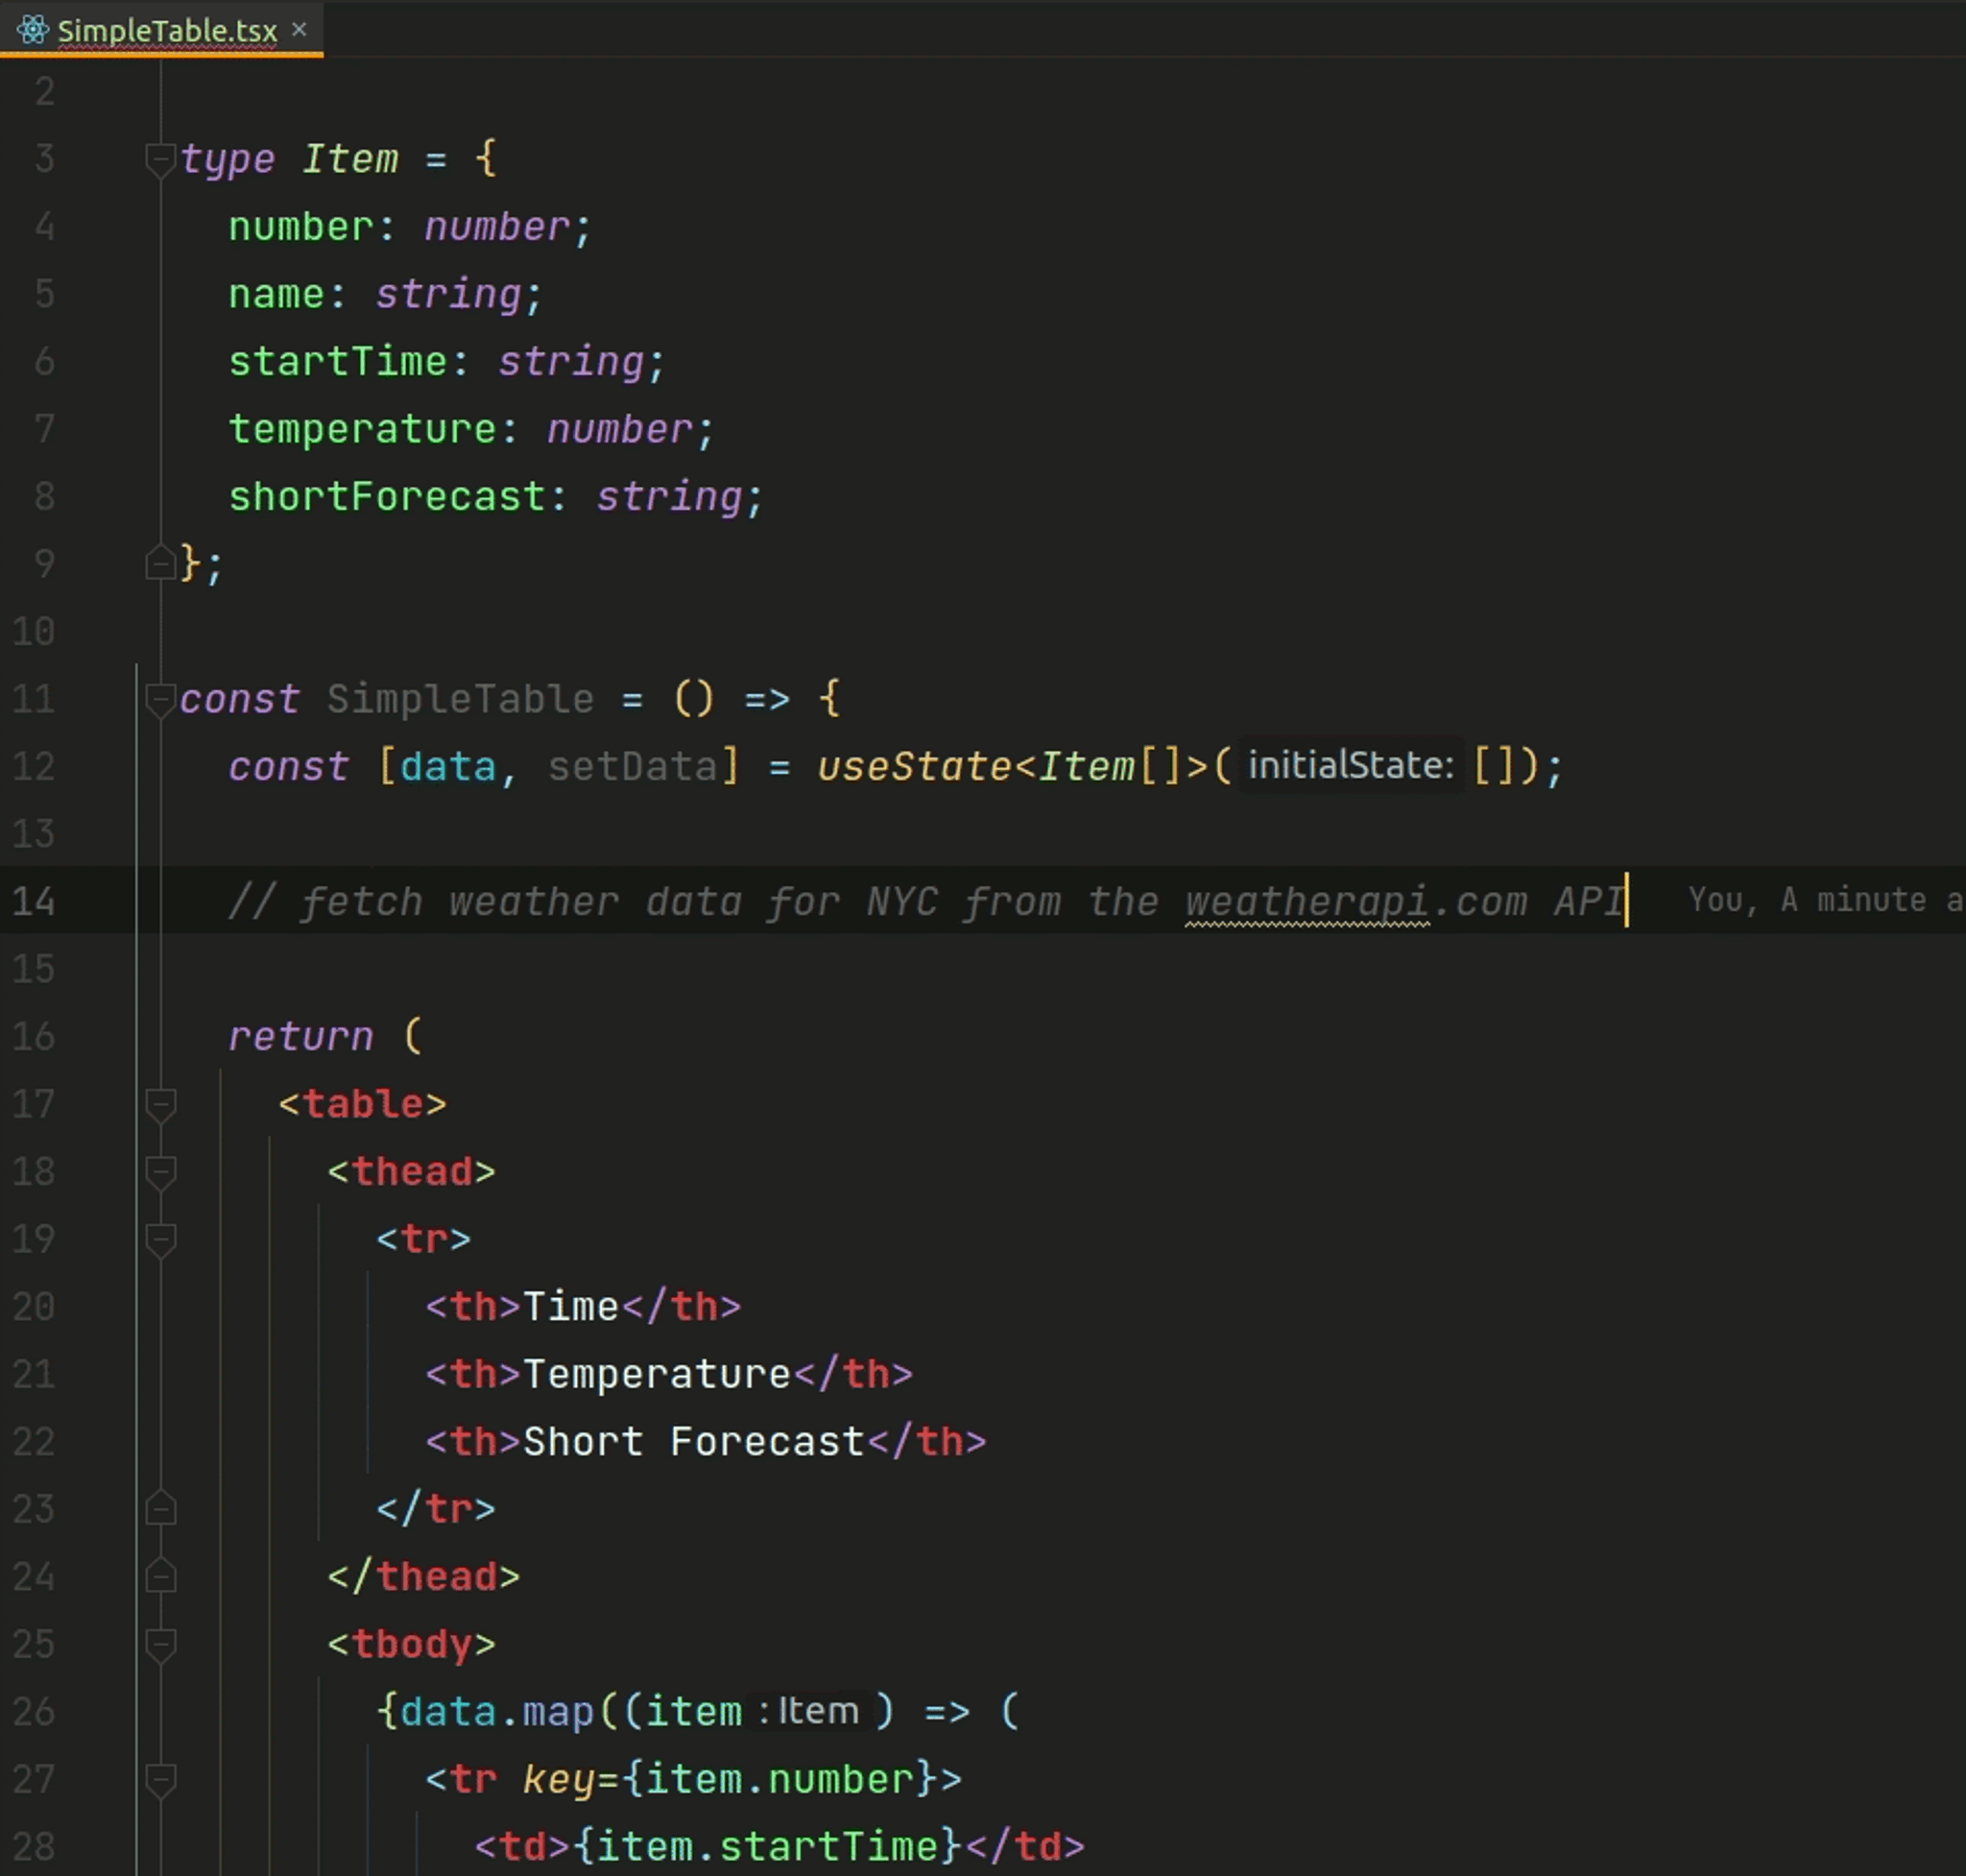Collapse the type Item fold marker

[160, 158]
